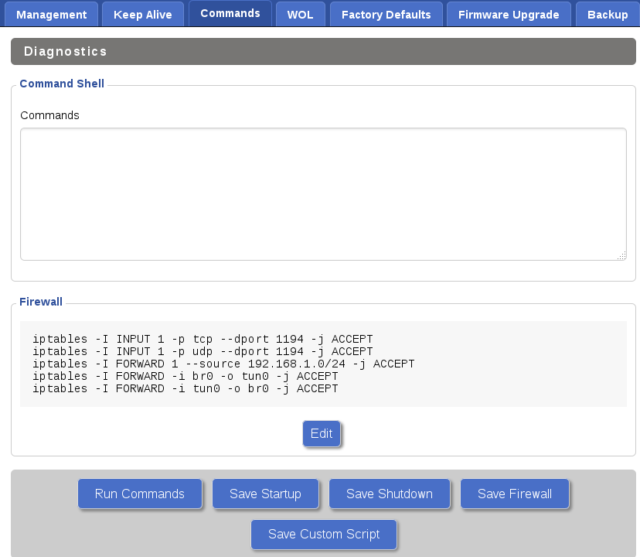Click Save Shutdown
This screenshot has width=640, height=557.
(389, 494)
